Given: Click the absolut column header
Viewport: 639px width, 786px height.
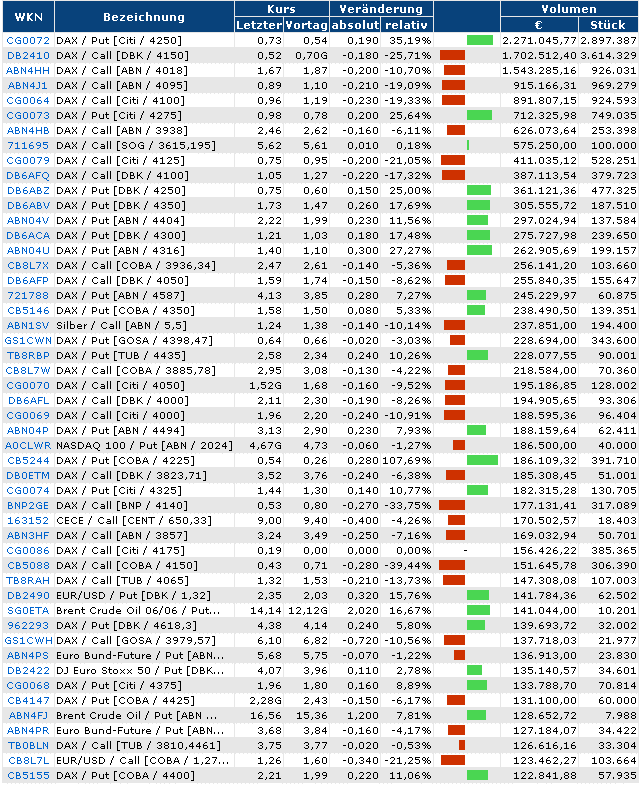Looking at the screenshot, I should (355, 25).
